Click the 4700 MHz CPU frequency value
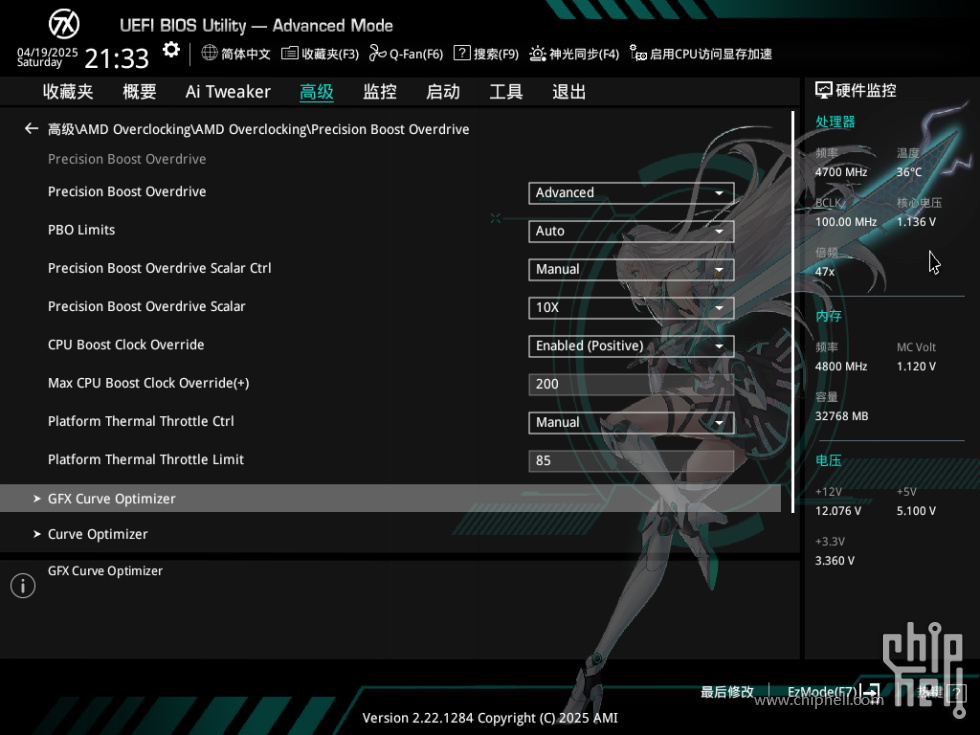The height and width of the screenshot is (735, 980). tap(841, 172)
